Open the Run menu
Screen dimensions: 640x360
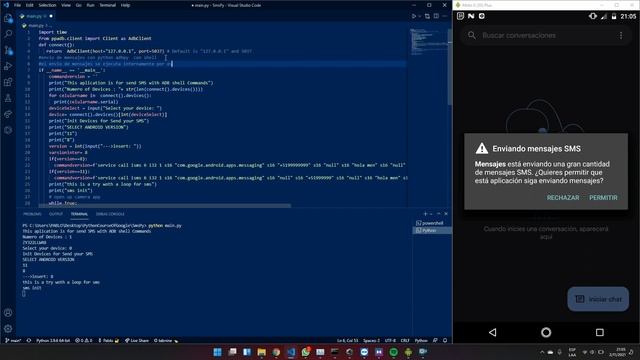tap(90, 5)
